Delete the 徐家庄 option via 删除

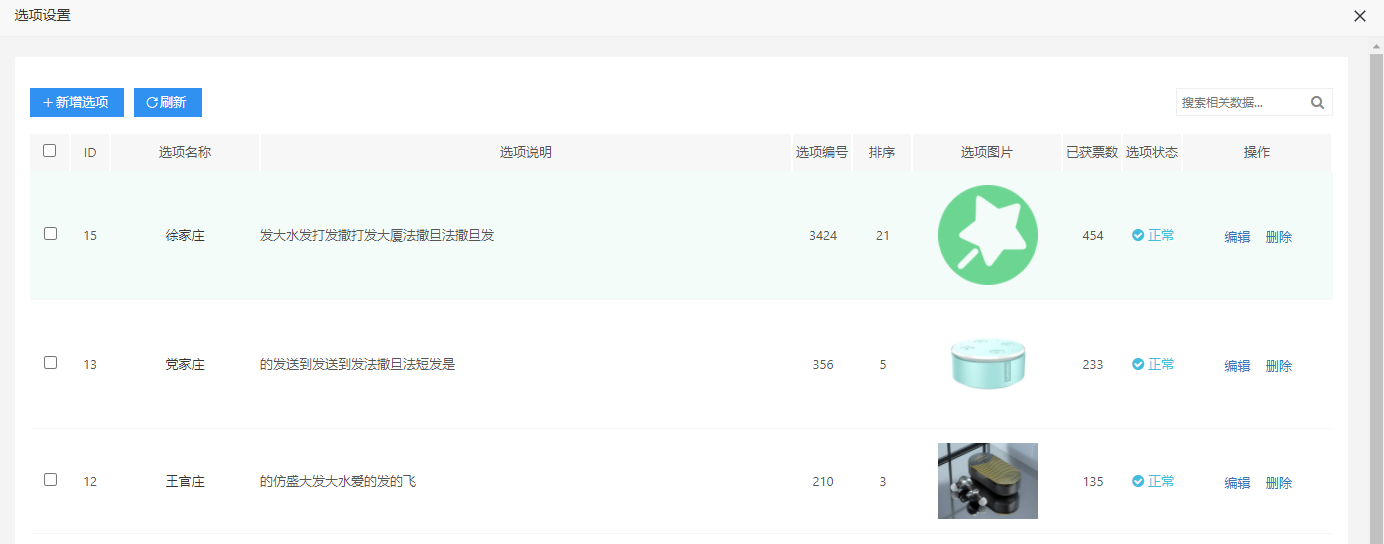(x=1278, y=237)
